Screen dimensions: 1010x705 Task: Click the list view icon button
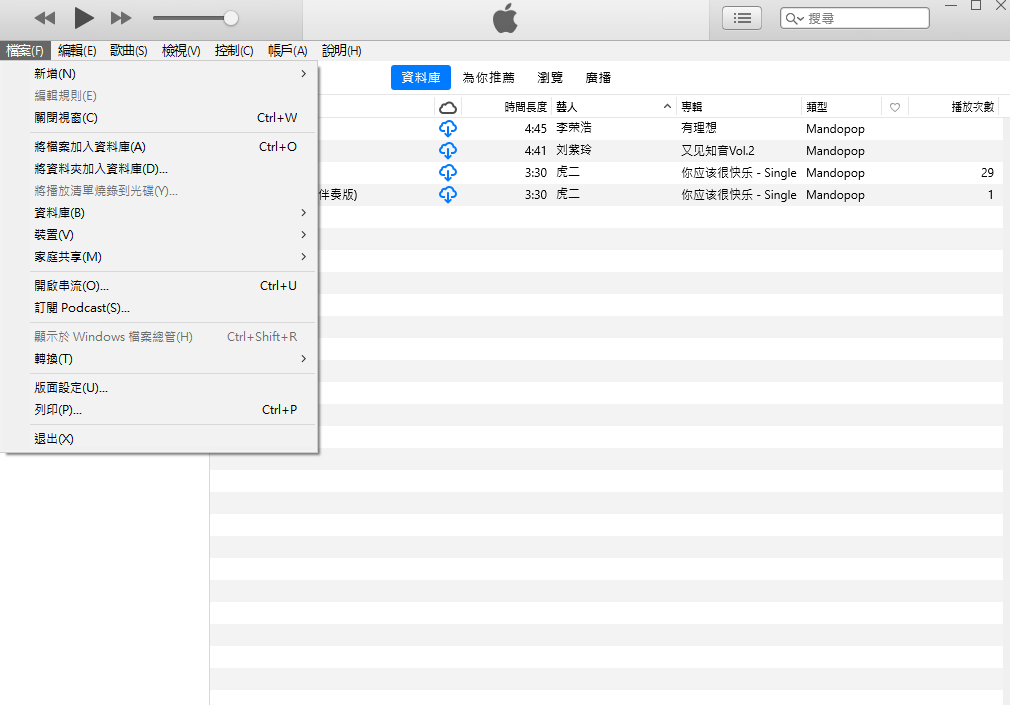tap(742, 18)
